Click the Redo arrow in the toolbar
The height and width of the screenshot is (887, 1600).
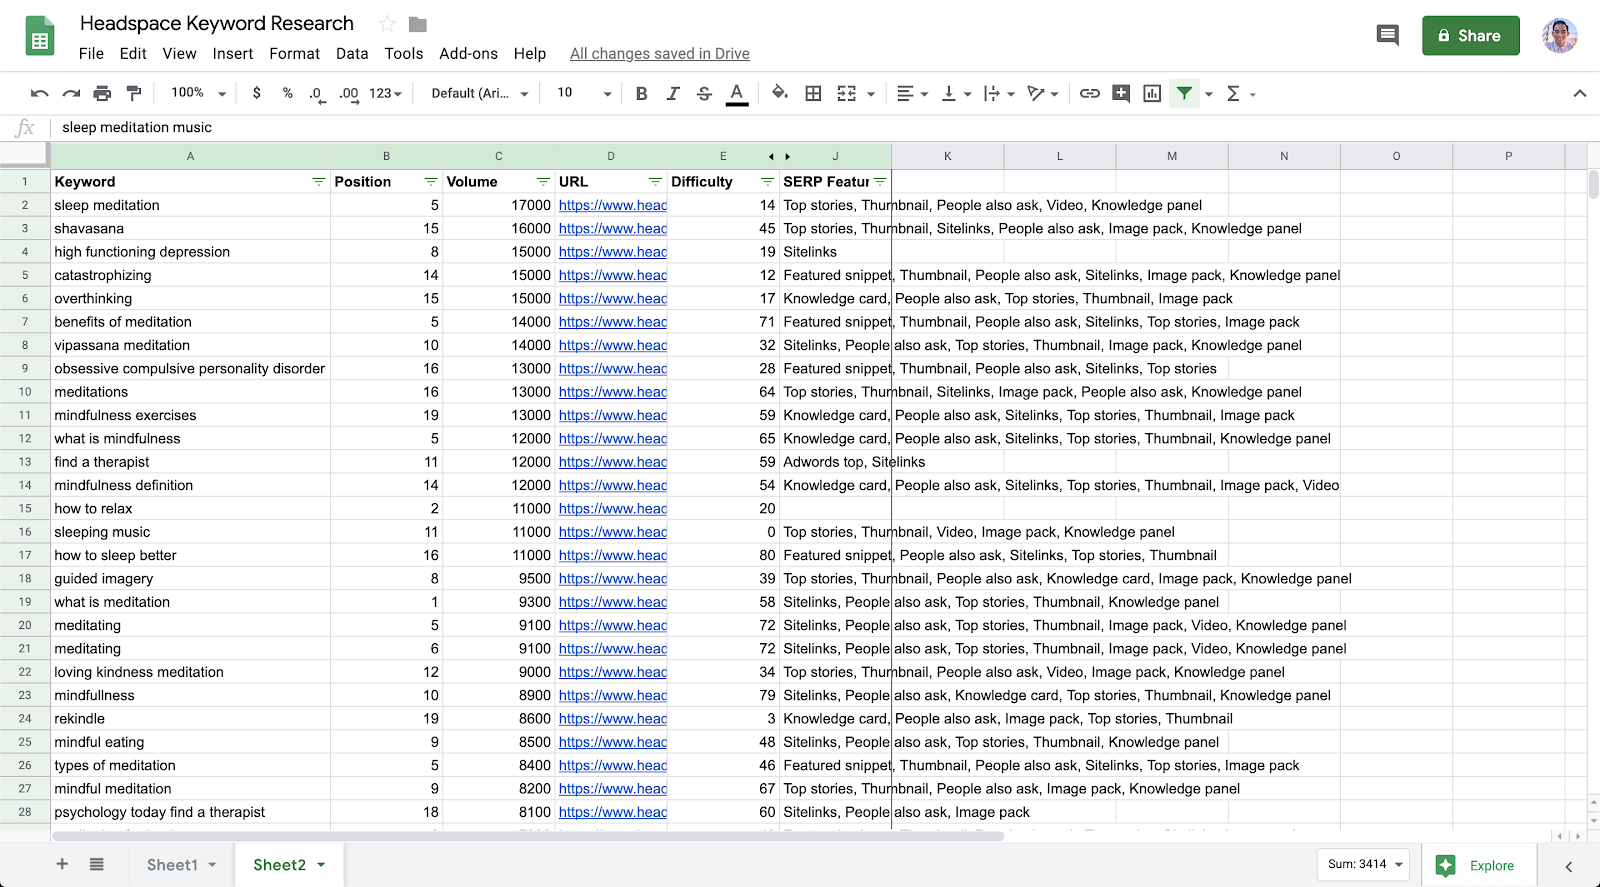(x=71, y=93)
